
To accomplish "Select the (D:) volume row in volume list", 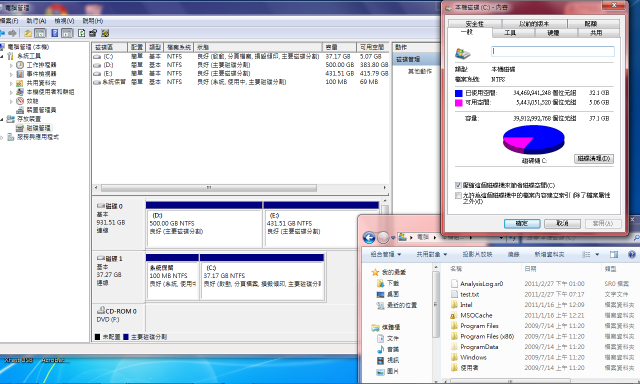I will tap(240, 65).
